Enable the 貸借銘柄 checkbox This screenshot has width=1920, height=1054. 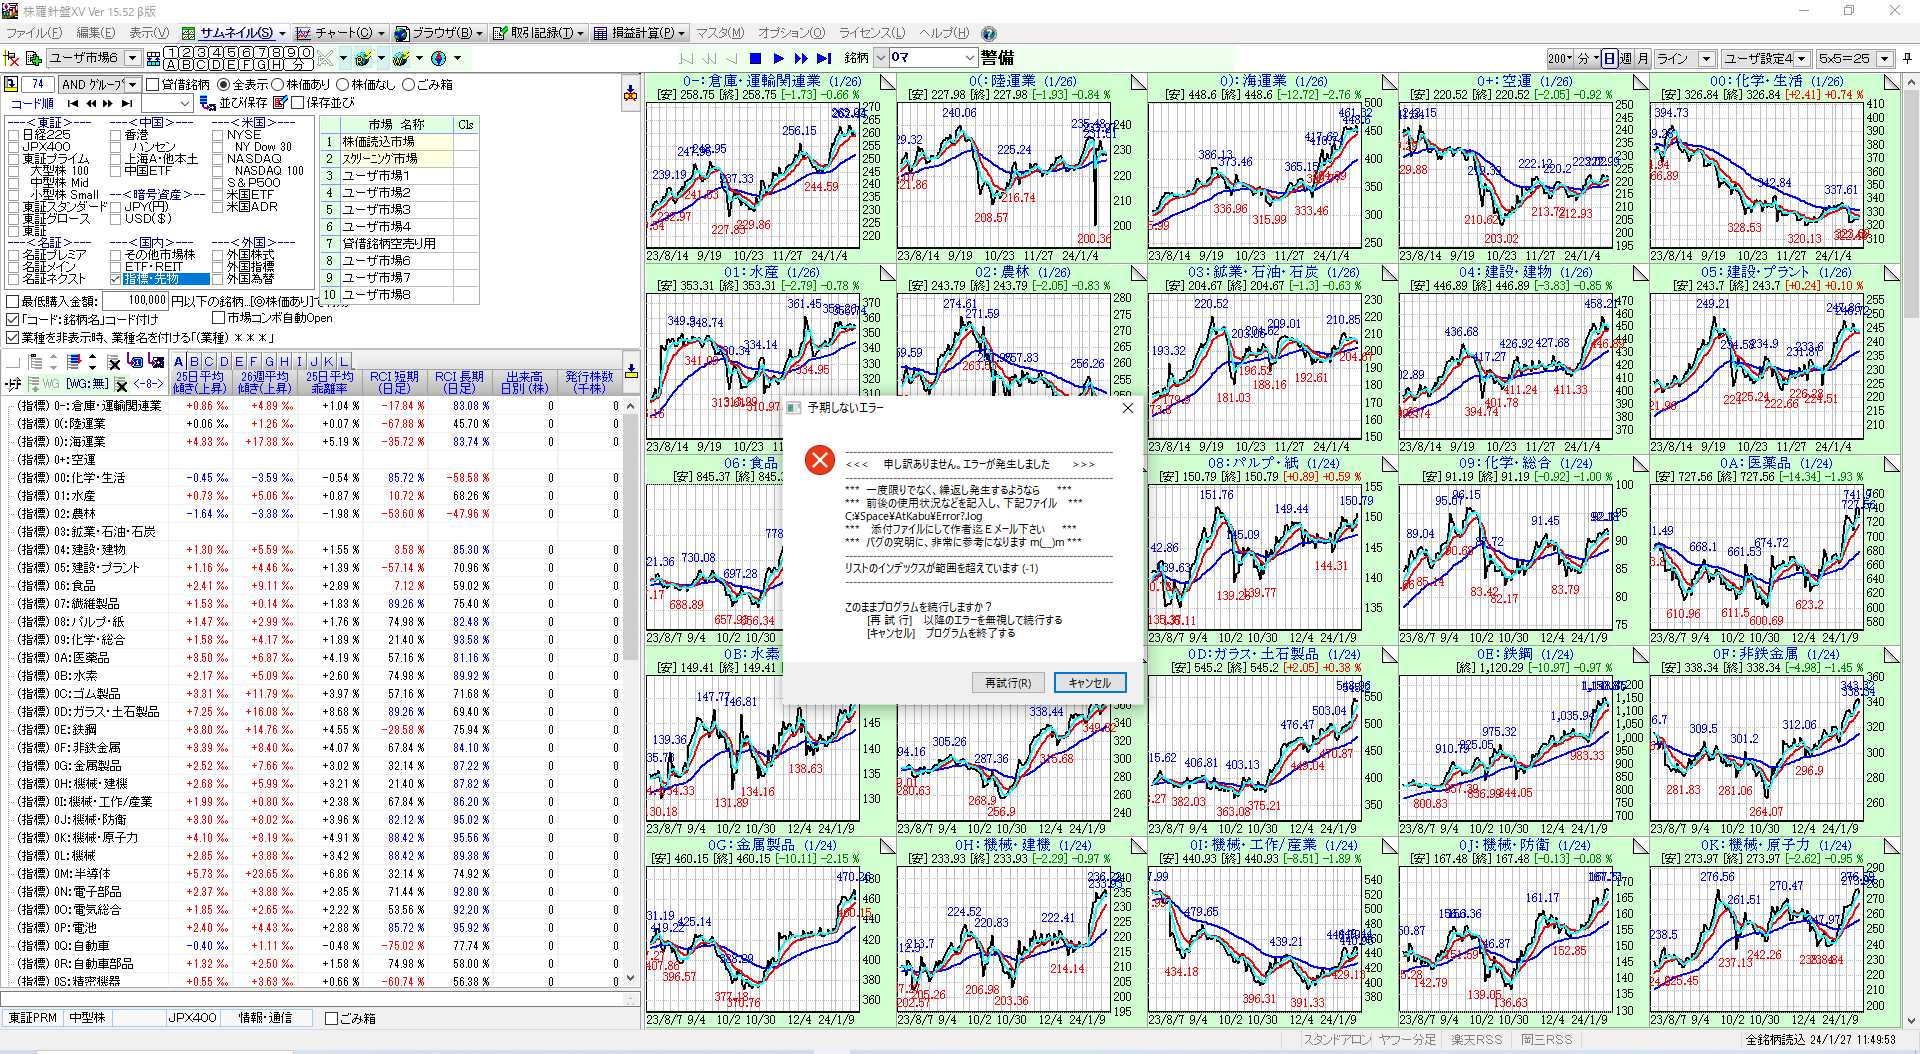(x=153, y=85)
